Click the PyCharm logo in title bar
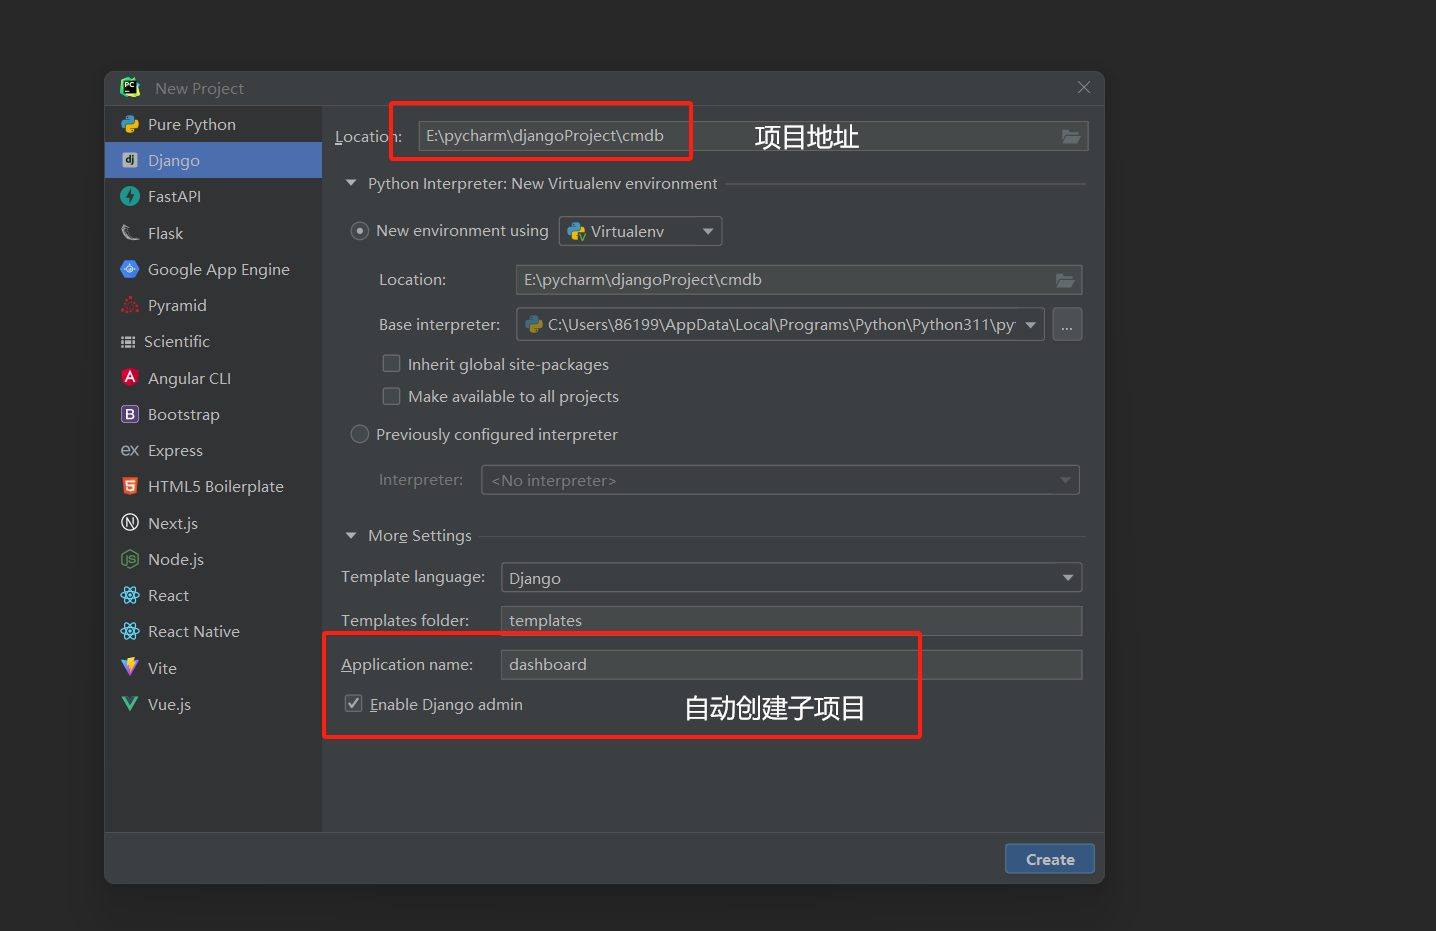The height and width of the screenshot is (931, 1436). 131,88
